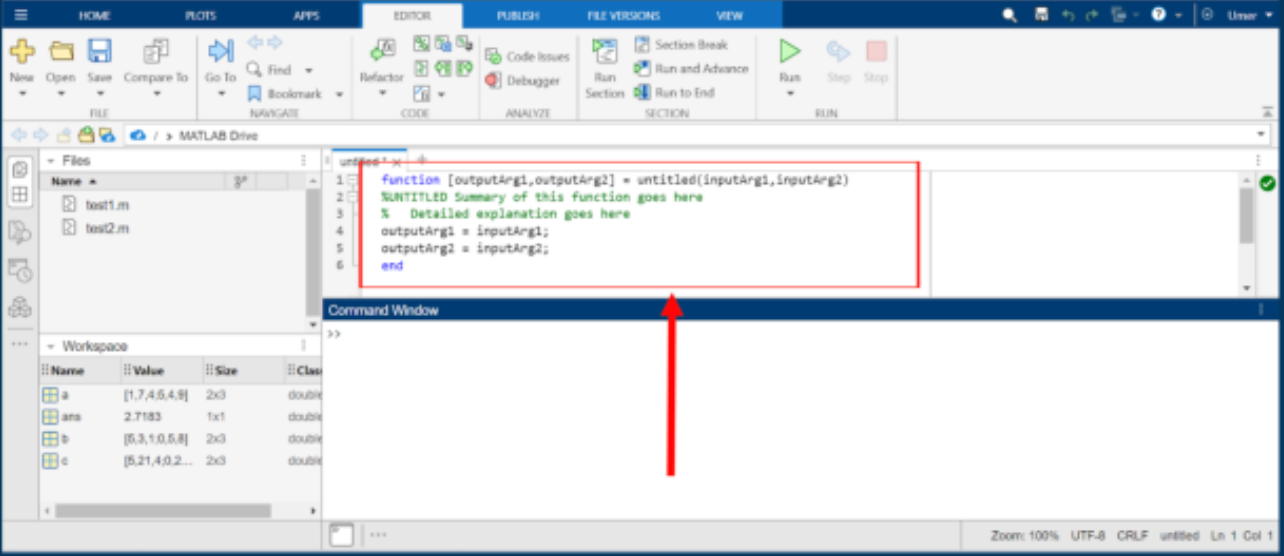Click the Run green play icon

[x=790, y=51]
